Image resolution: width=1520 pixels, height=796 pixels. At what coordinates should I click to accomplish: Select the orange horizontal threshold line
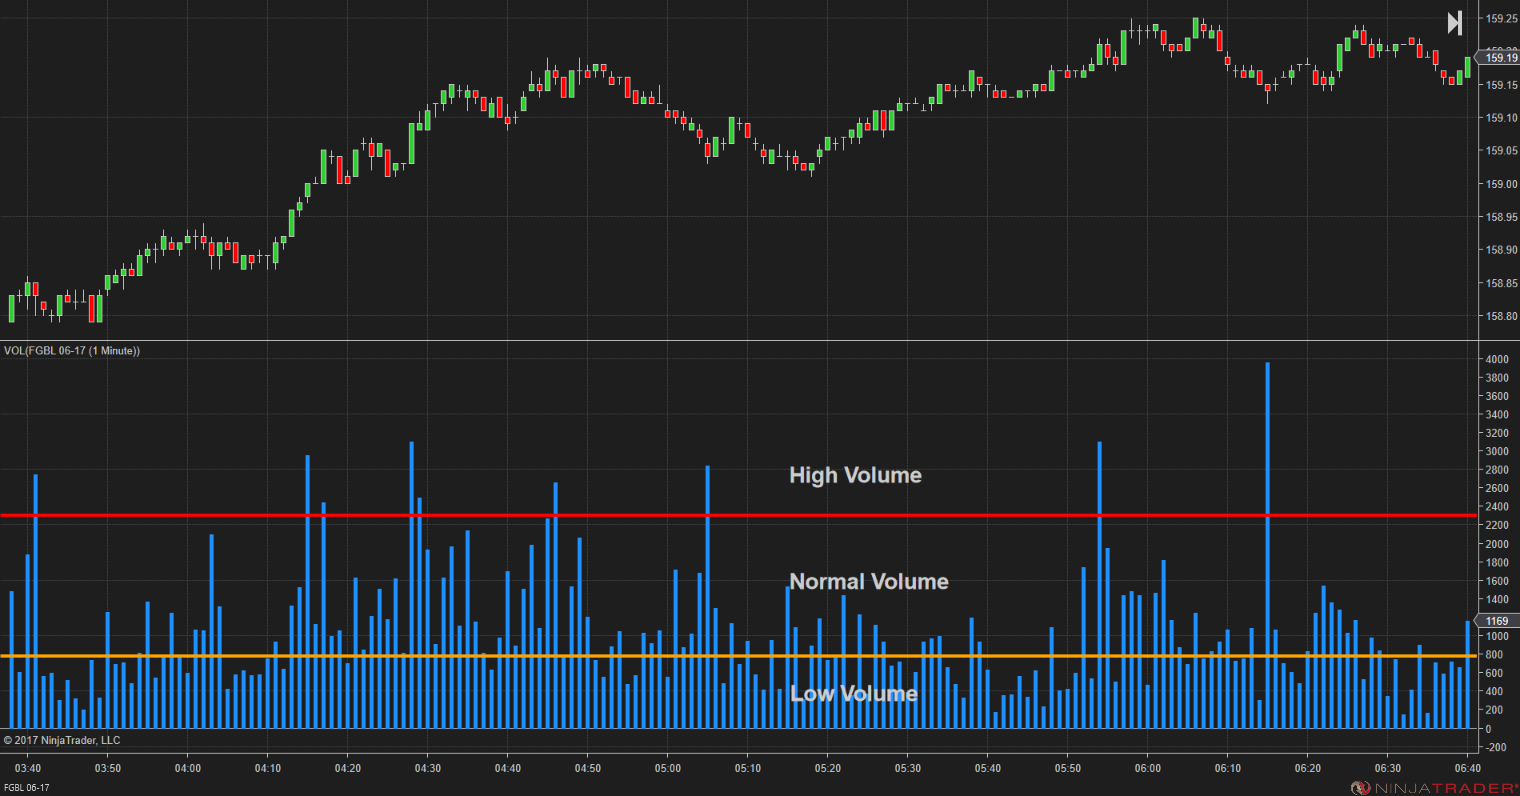[x=738, y=657]
